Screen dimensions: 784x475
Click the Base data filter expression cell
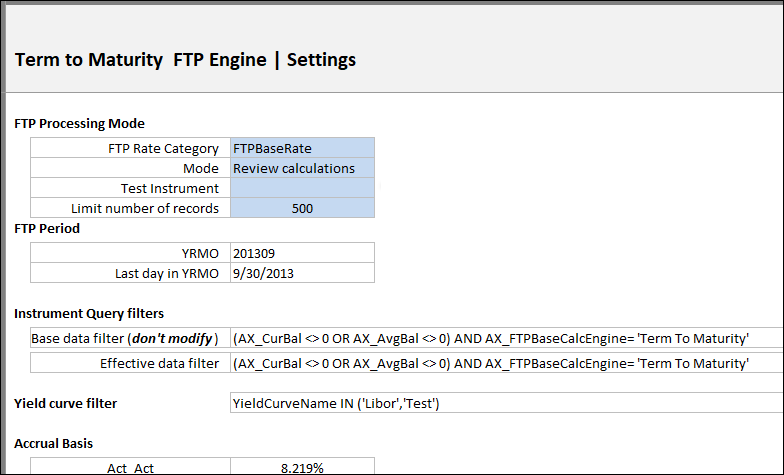[506, 338]
